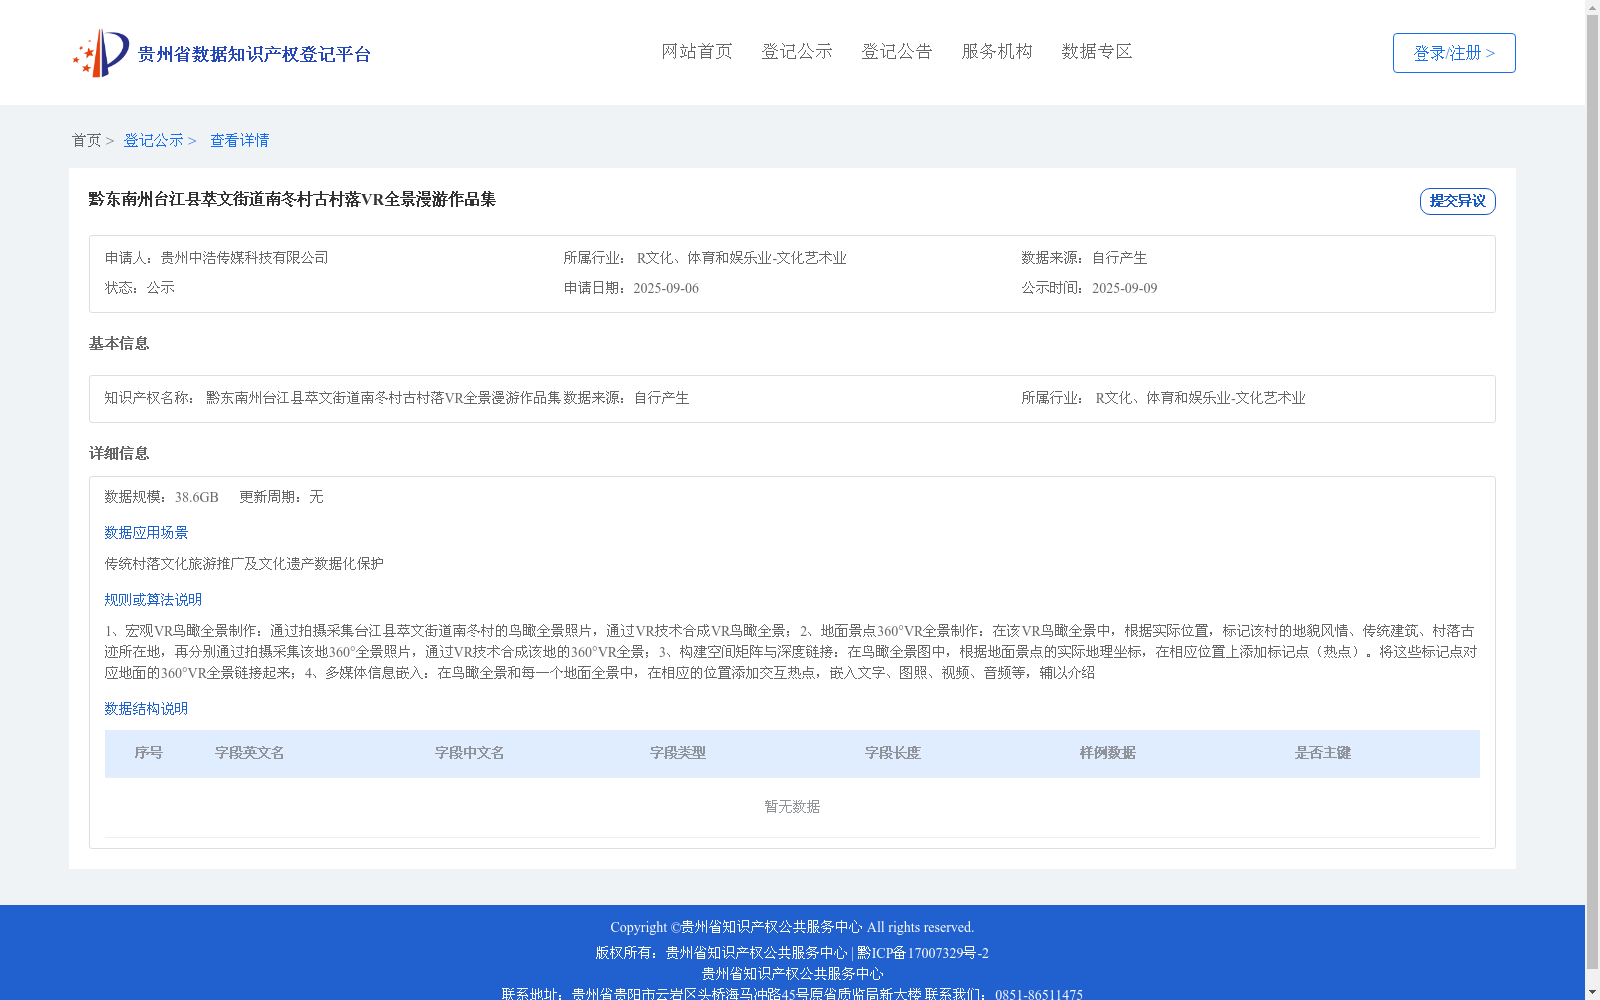The width and height of the screenshot is (1600, 1000).
Task: Click page heading 黔东南州台江县萃文街道南冬村古村落VR全景漫游作品集
Action: point(292,199)
